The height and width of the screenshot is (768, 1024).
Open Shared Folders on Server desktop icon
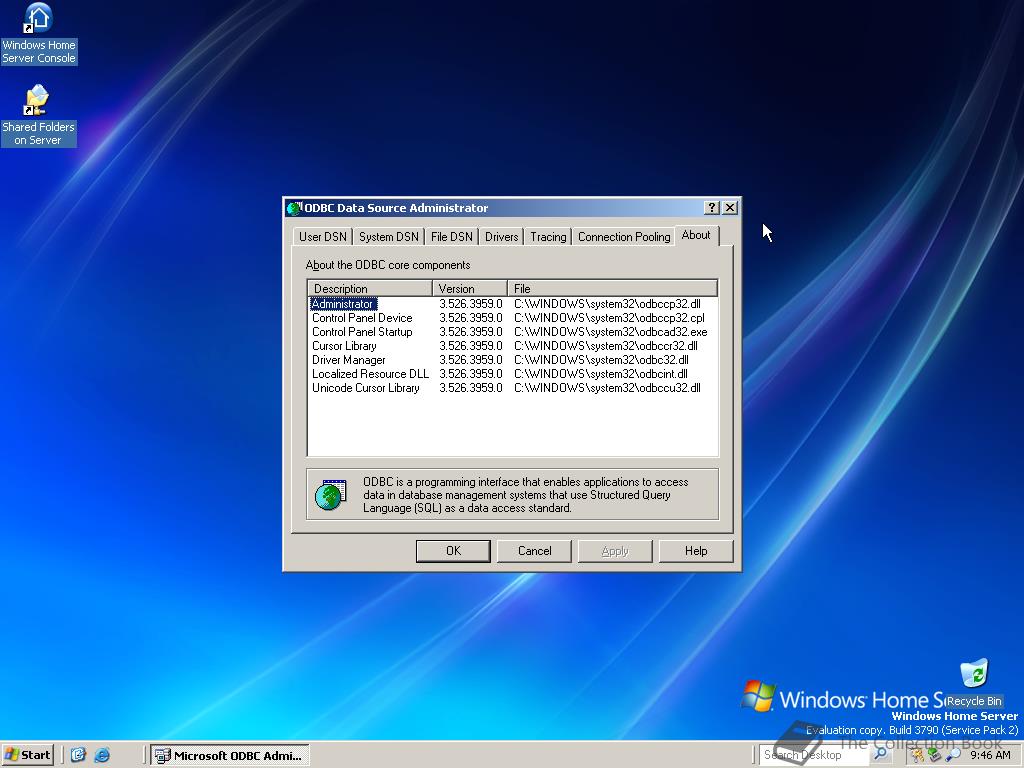[x=39, y=116]
